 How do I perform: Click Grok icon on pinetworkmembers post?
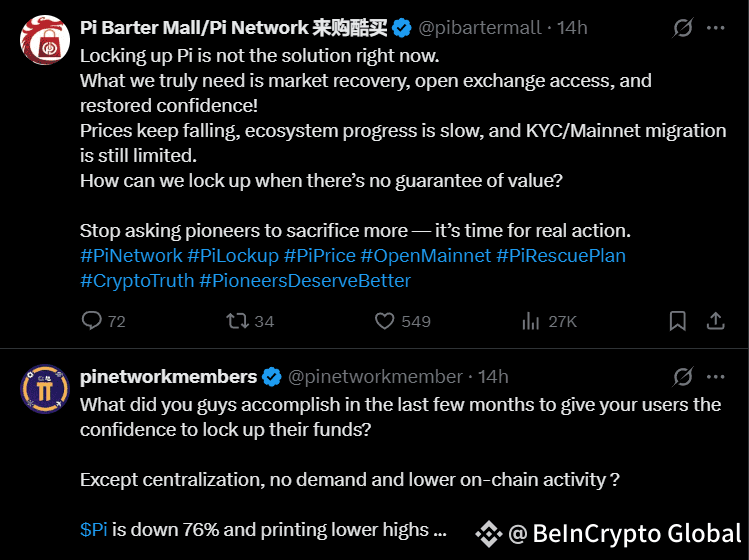pyautogui.click(x=683, y=377)
